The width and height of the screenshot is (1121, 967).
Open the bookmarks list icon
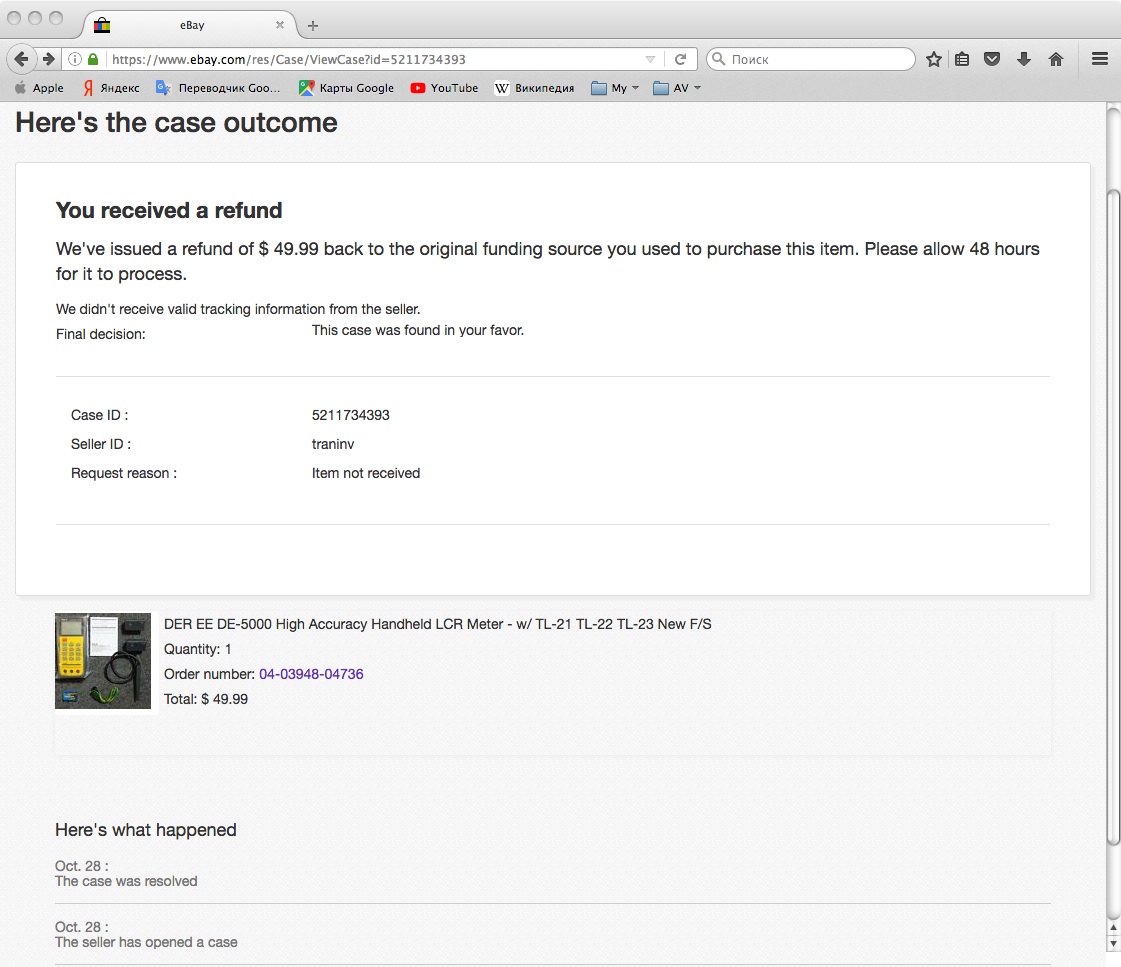coord(962,59)
